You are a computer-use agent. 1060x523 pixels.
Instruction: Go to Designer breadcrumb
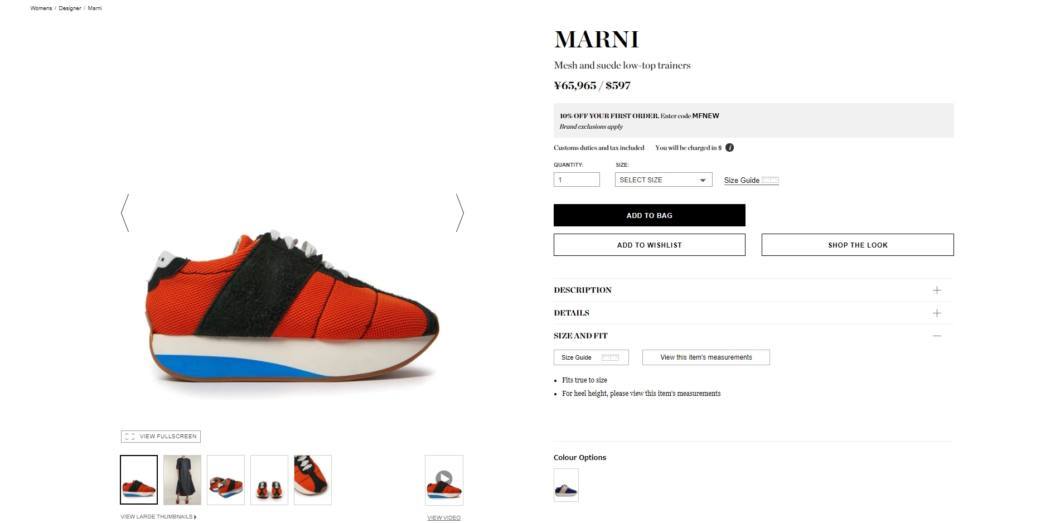[x=70, y=8]
